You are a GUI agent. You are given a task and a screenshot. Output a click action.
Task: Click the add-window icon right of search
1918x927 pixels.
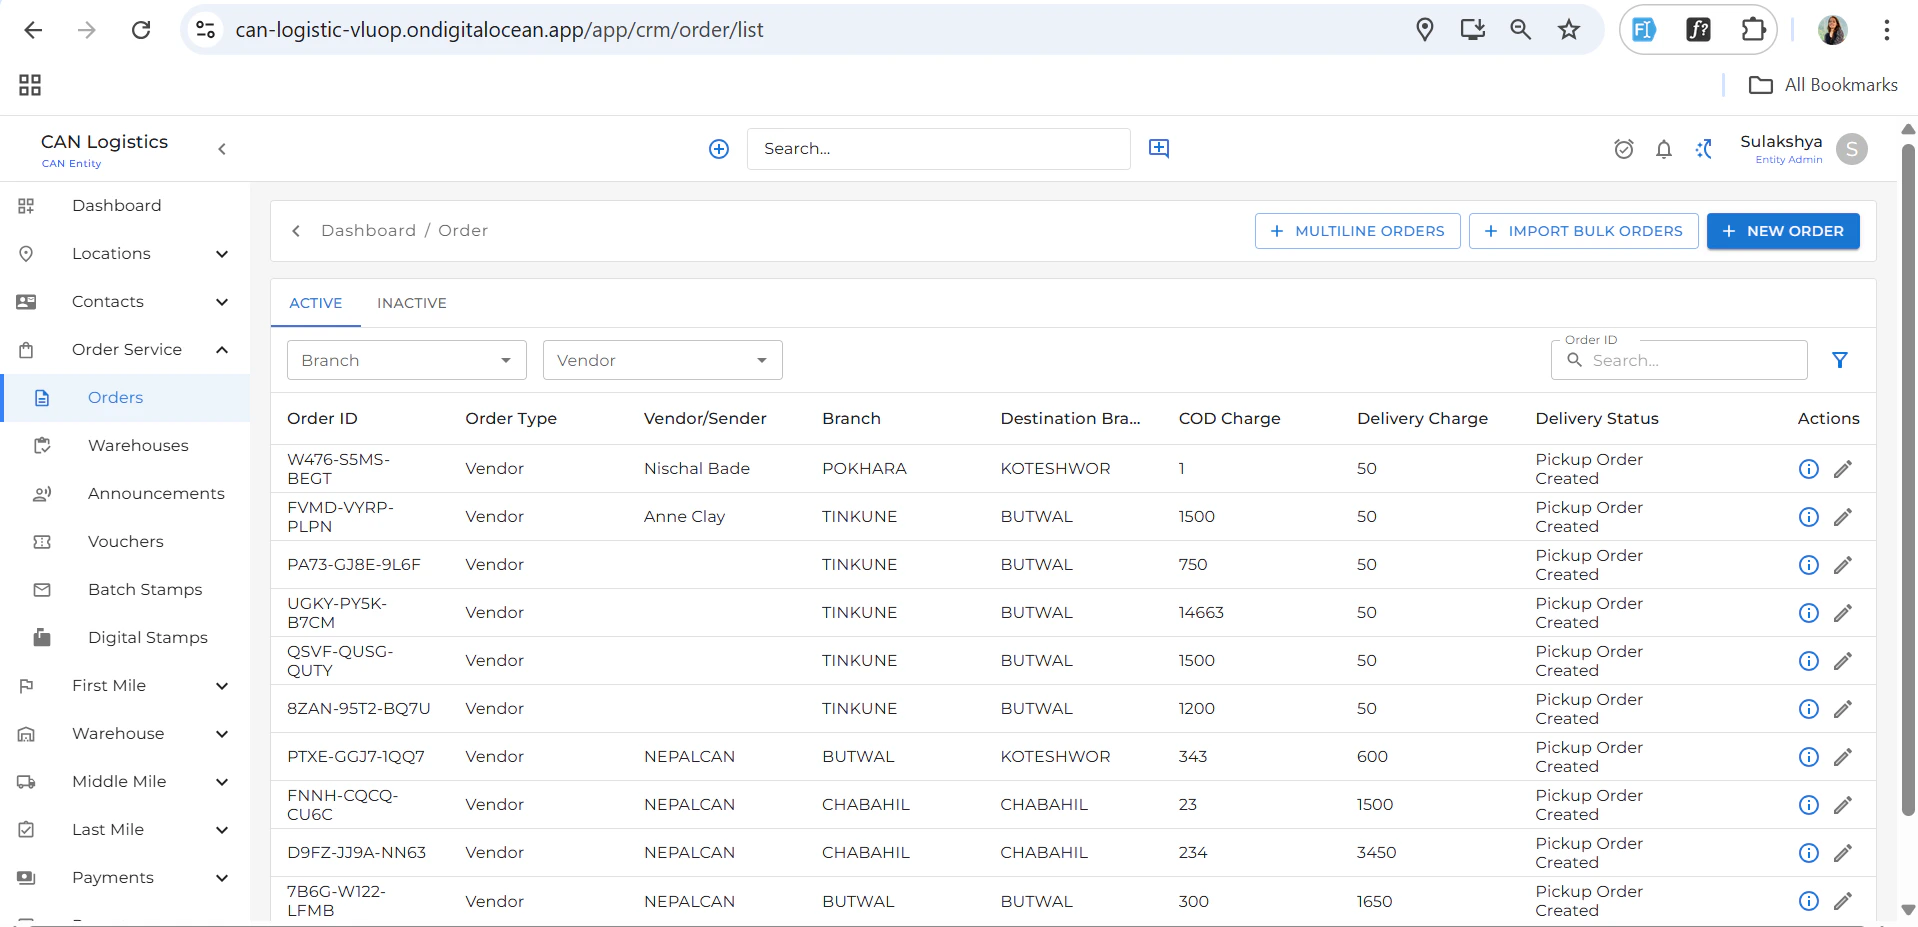(1158, 149)
